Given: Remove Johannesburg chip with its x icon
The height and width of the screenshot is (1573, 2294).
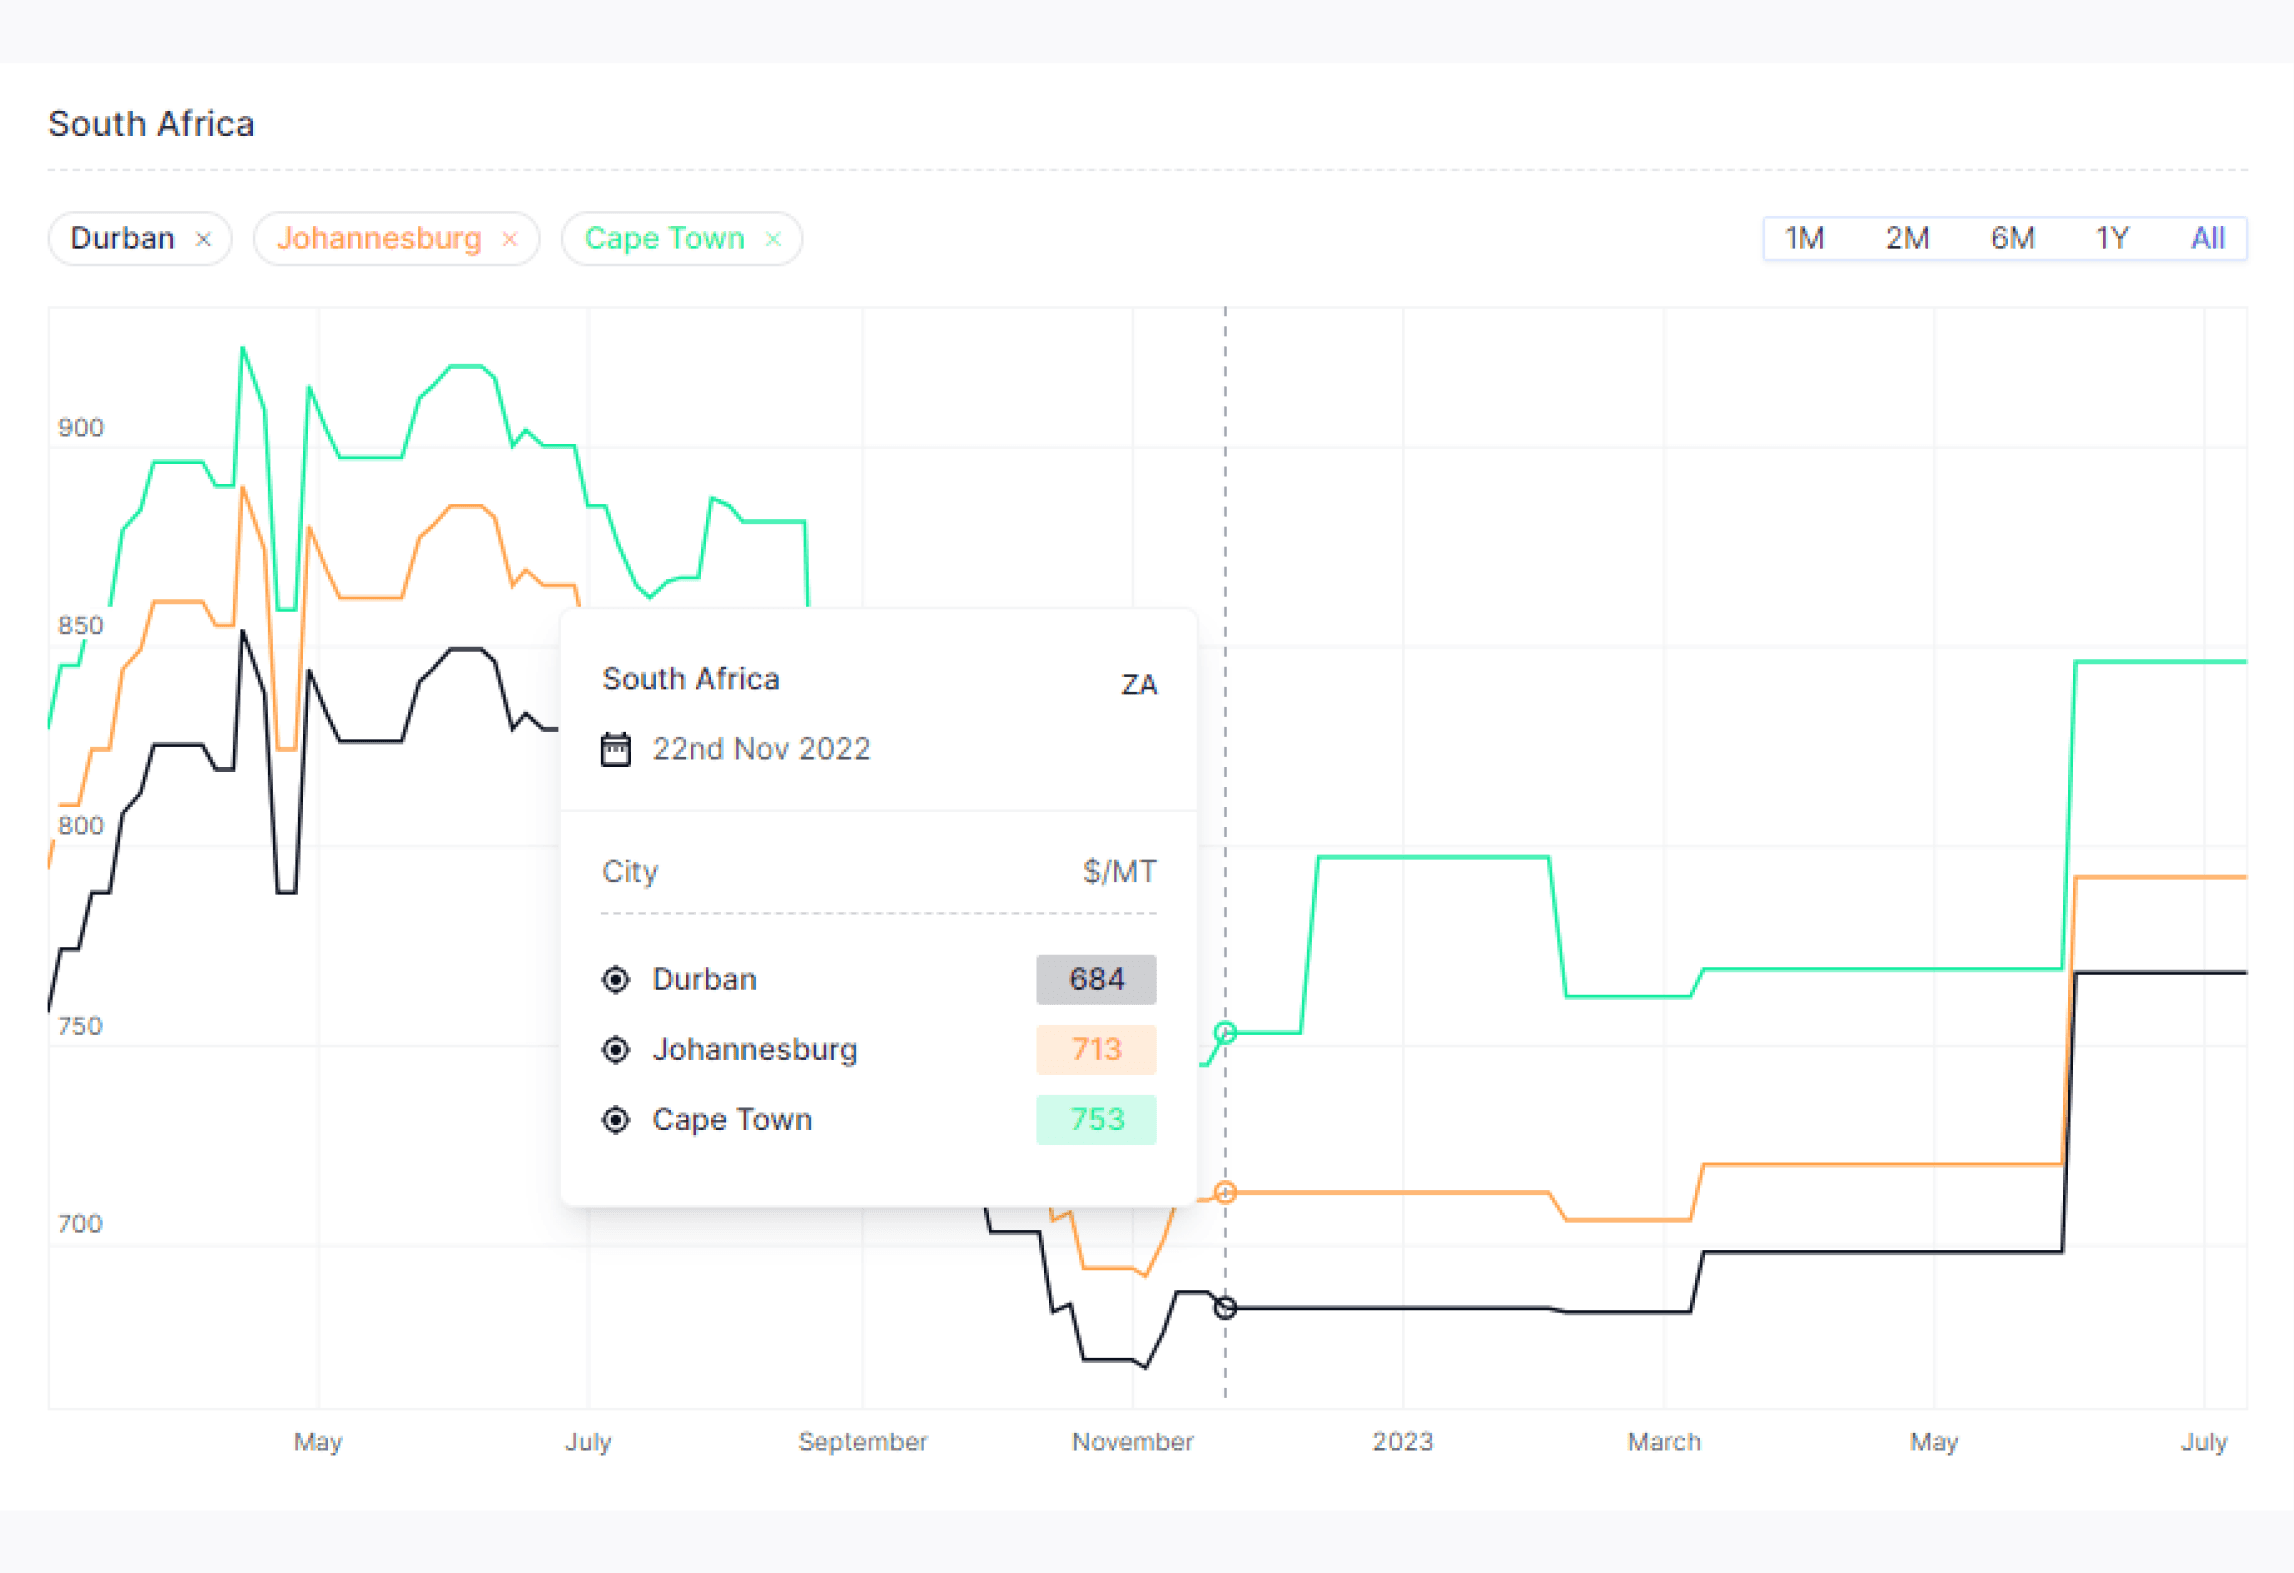Looking at the screenshot, I should click(509, 239).
